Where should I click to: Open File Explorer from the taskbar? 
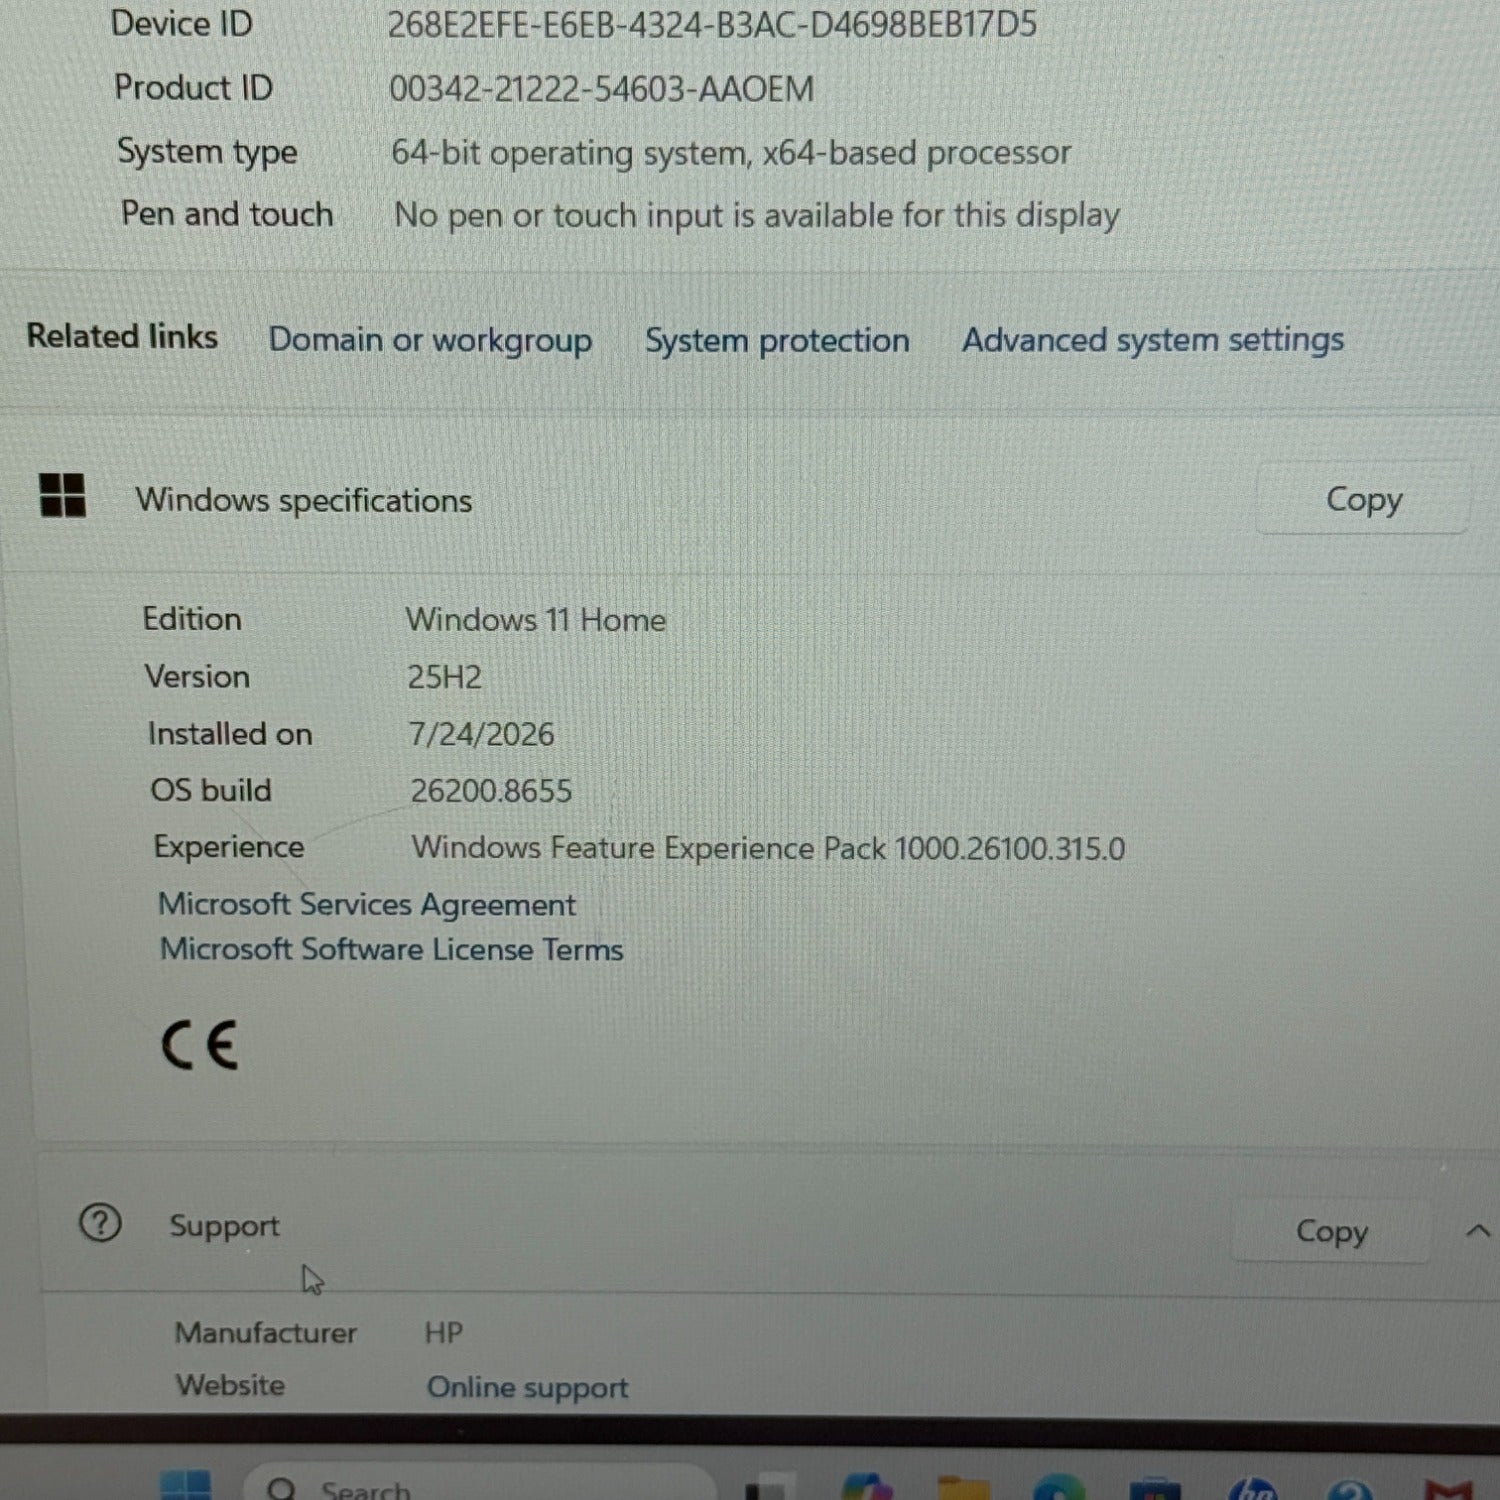(x=963, y=1487)
